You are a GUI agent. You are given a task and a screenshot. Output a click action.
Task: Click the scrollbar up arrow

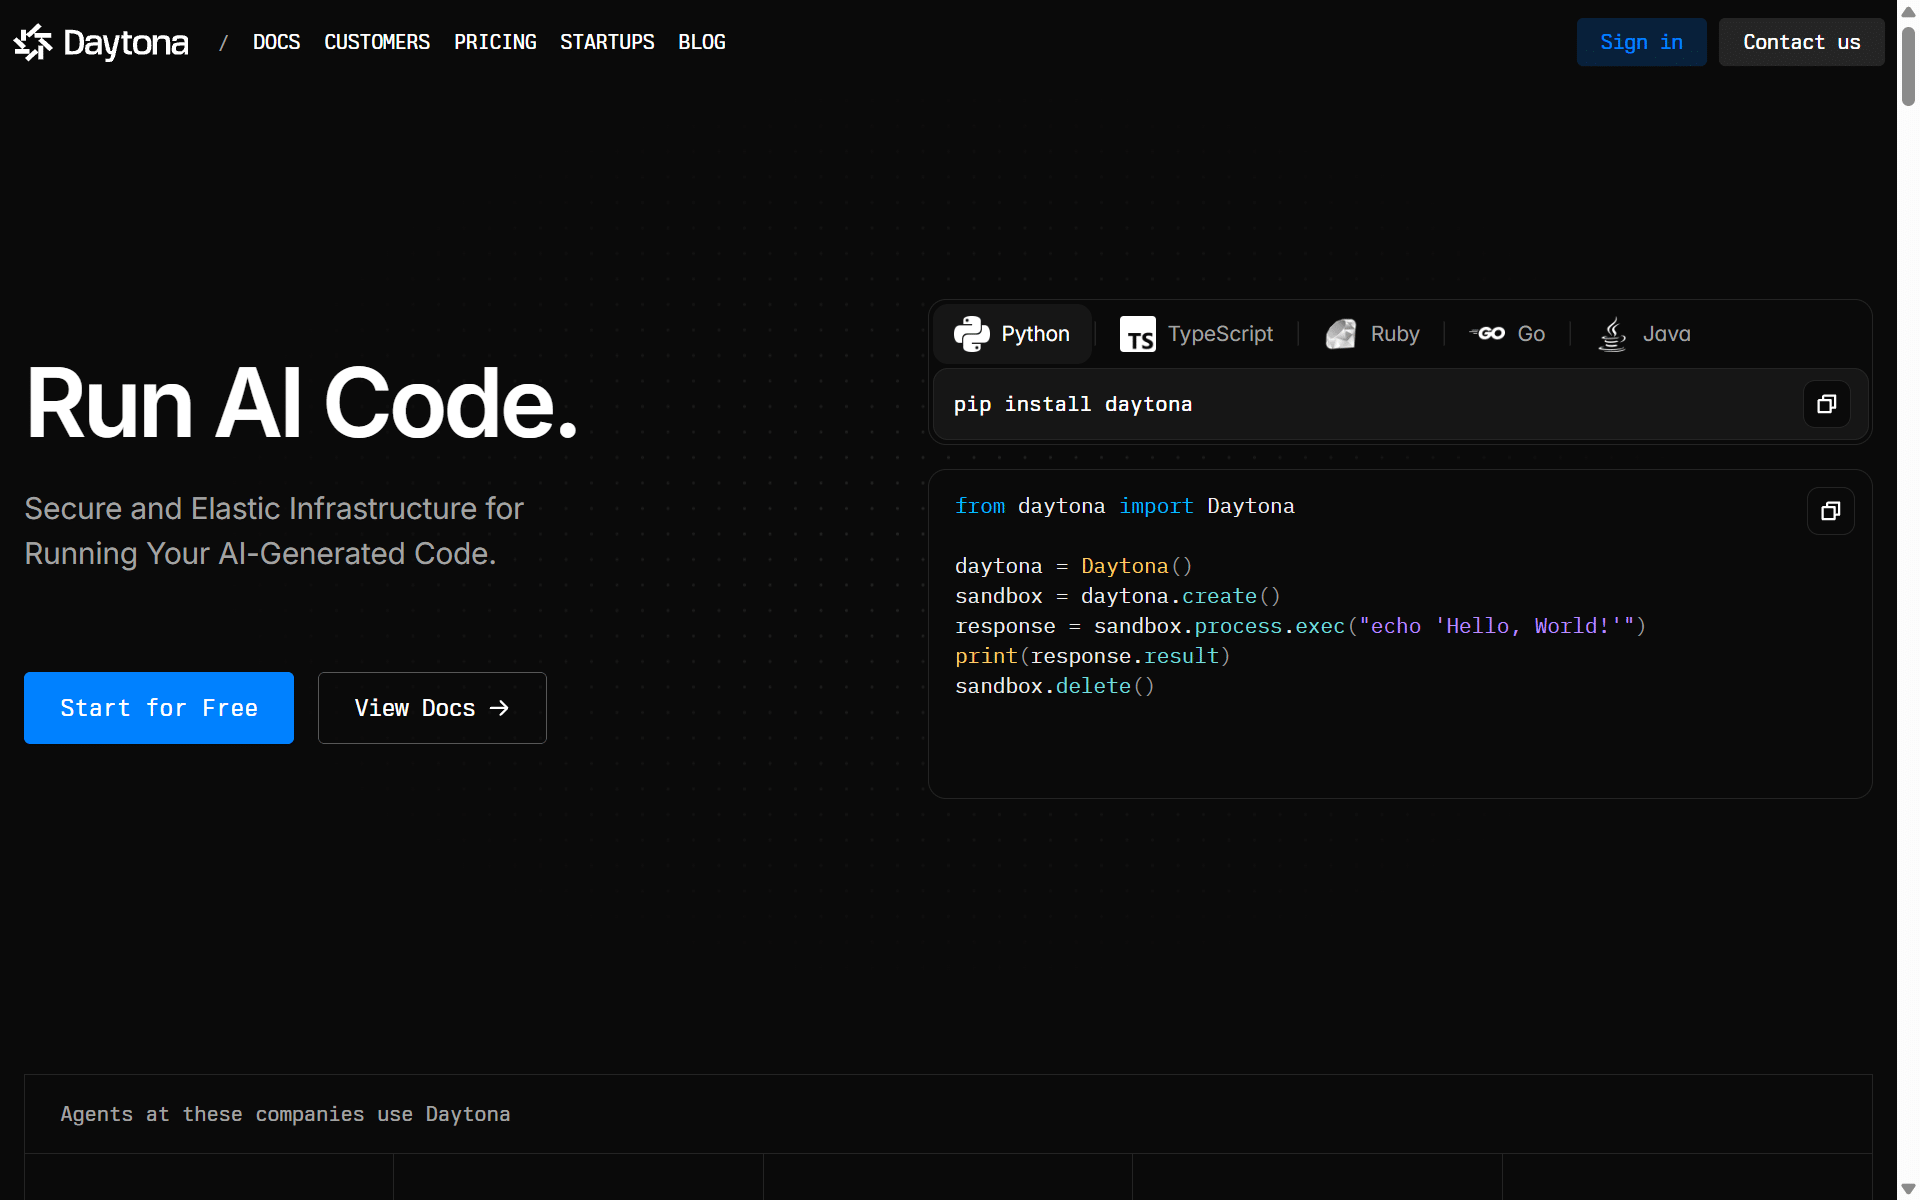tap(1908, 11)
